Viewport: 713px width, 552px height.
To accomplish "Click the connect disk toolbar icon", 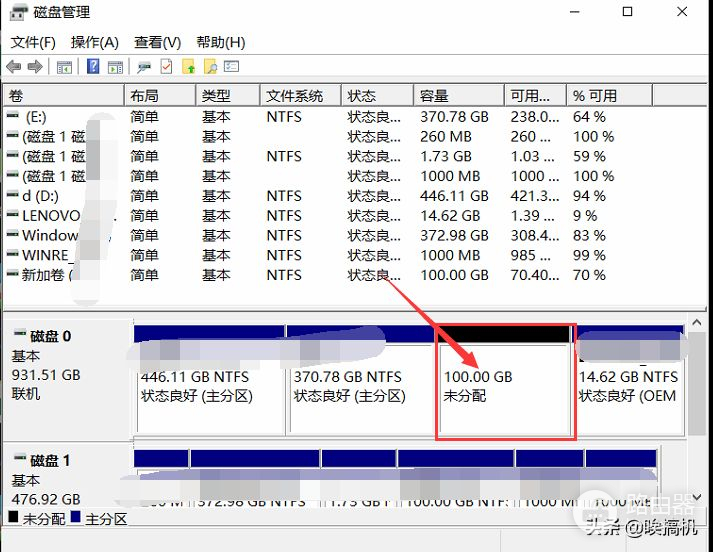I will pos(144,67).
